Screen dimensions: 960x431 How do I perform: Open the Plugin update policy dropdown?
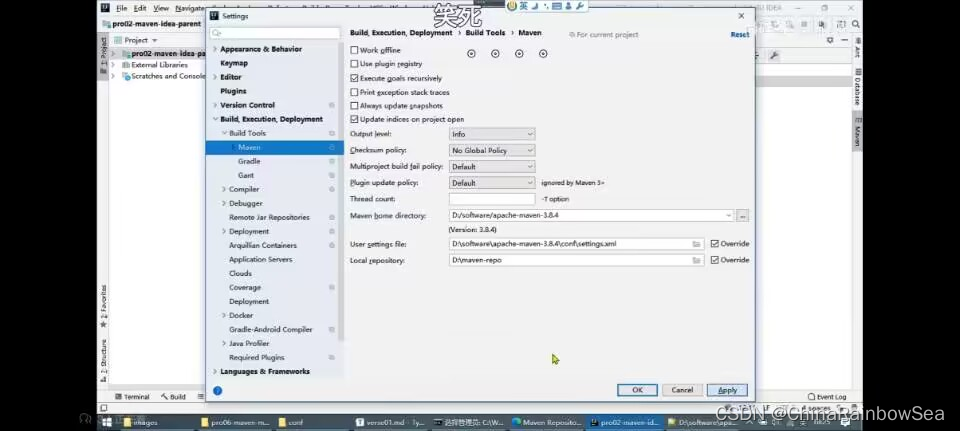click(x=492, y=182)
